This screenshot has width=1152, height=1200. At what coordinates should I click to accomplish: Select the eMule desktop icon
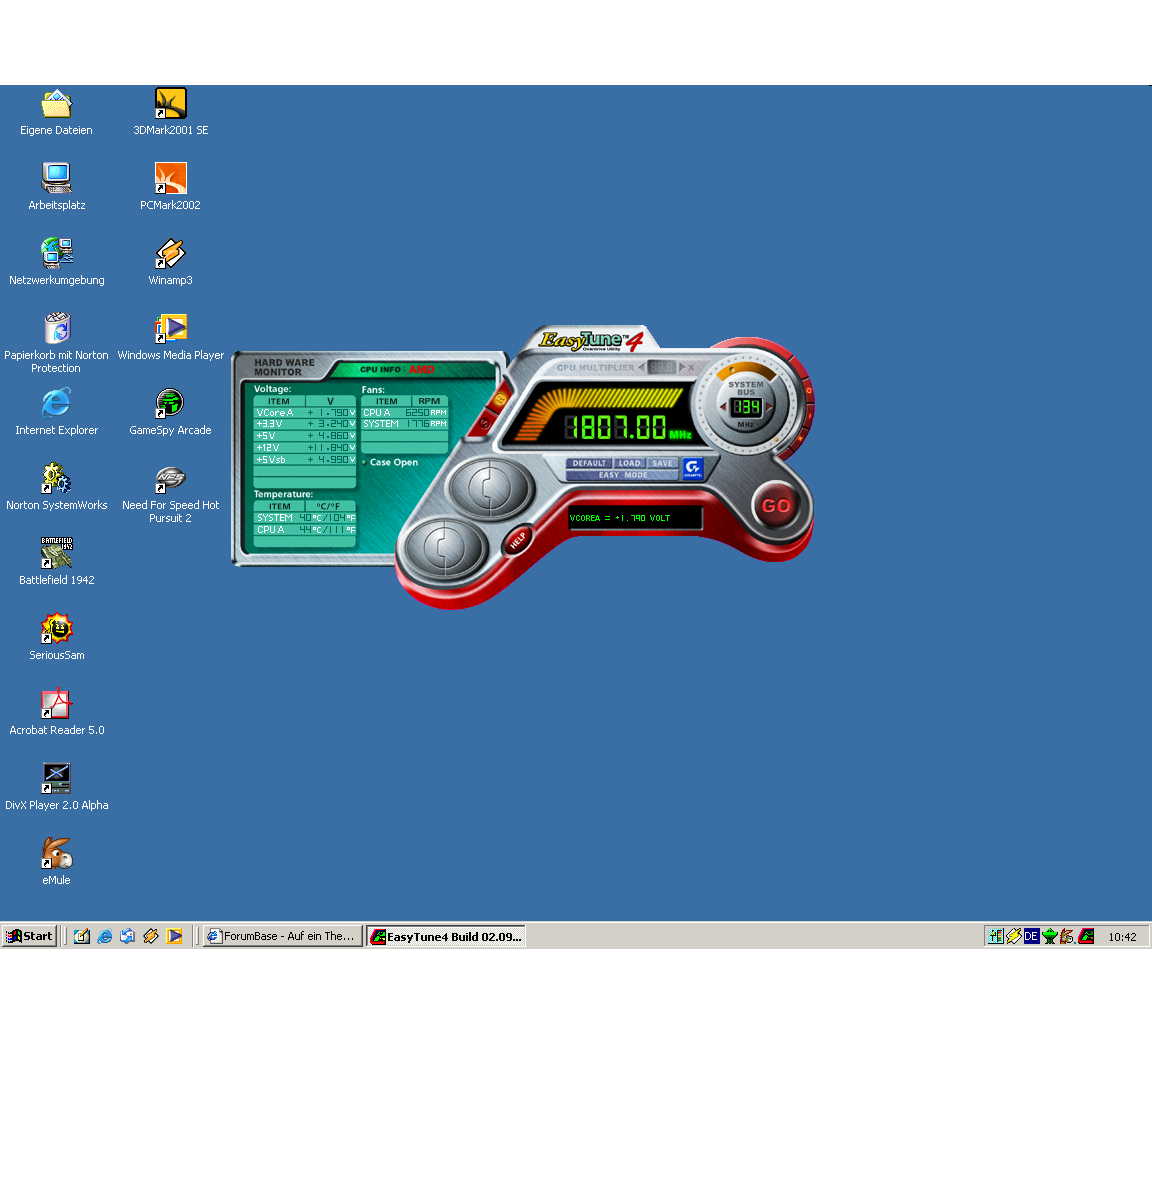56,862
